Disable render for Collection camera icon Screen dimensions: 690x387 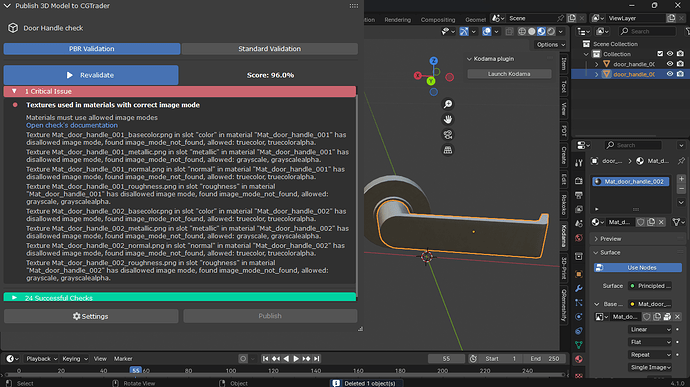pos(680,54)
